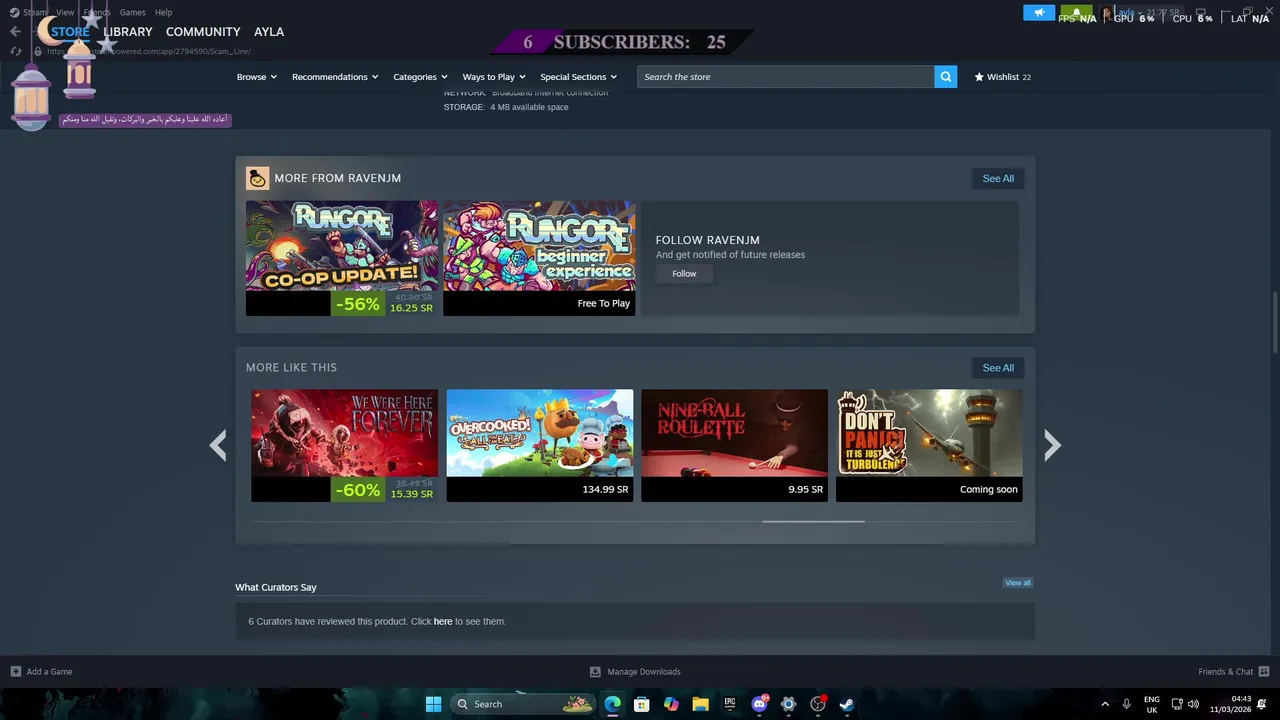Click the Manage Downloads icon
Screen dimensions: 1280x720
point(595,672)
